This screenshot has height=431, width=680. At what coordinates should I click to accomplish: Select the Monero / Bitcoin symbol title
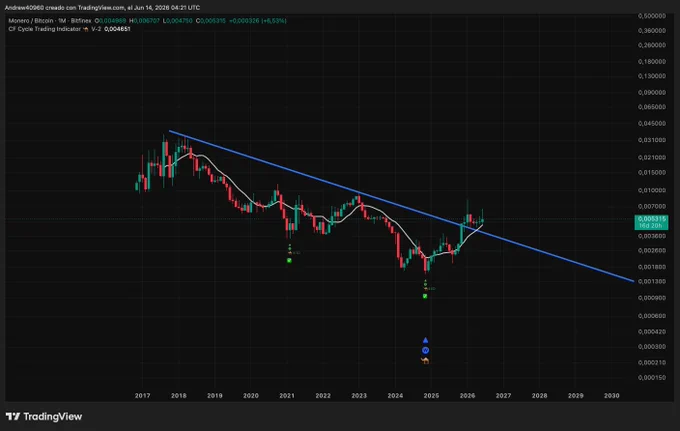click(50, 21)
